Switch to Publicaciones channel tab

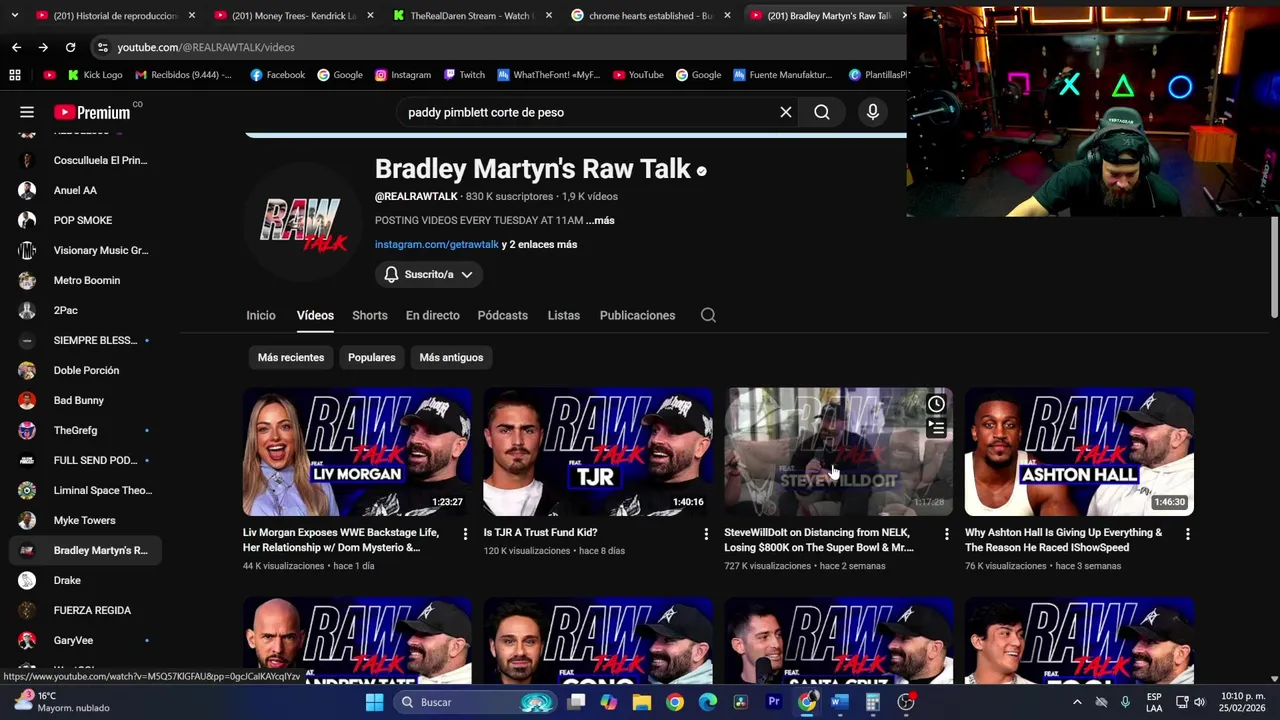click(x=637, y=315)
